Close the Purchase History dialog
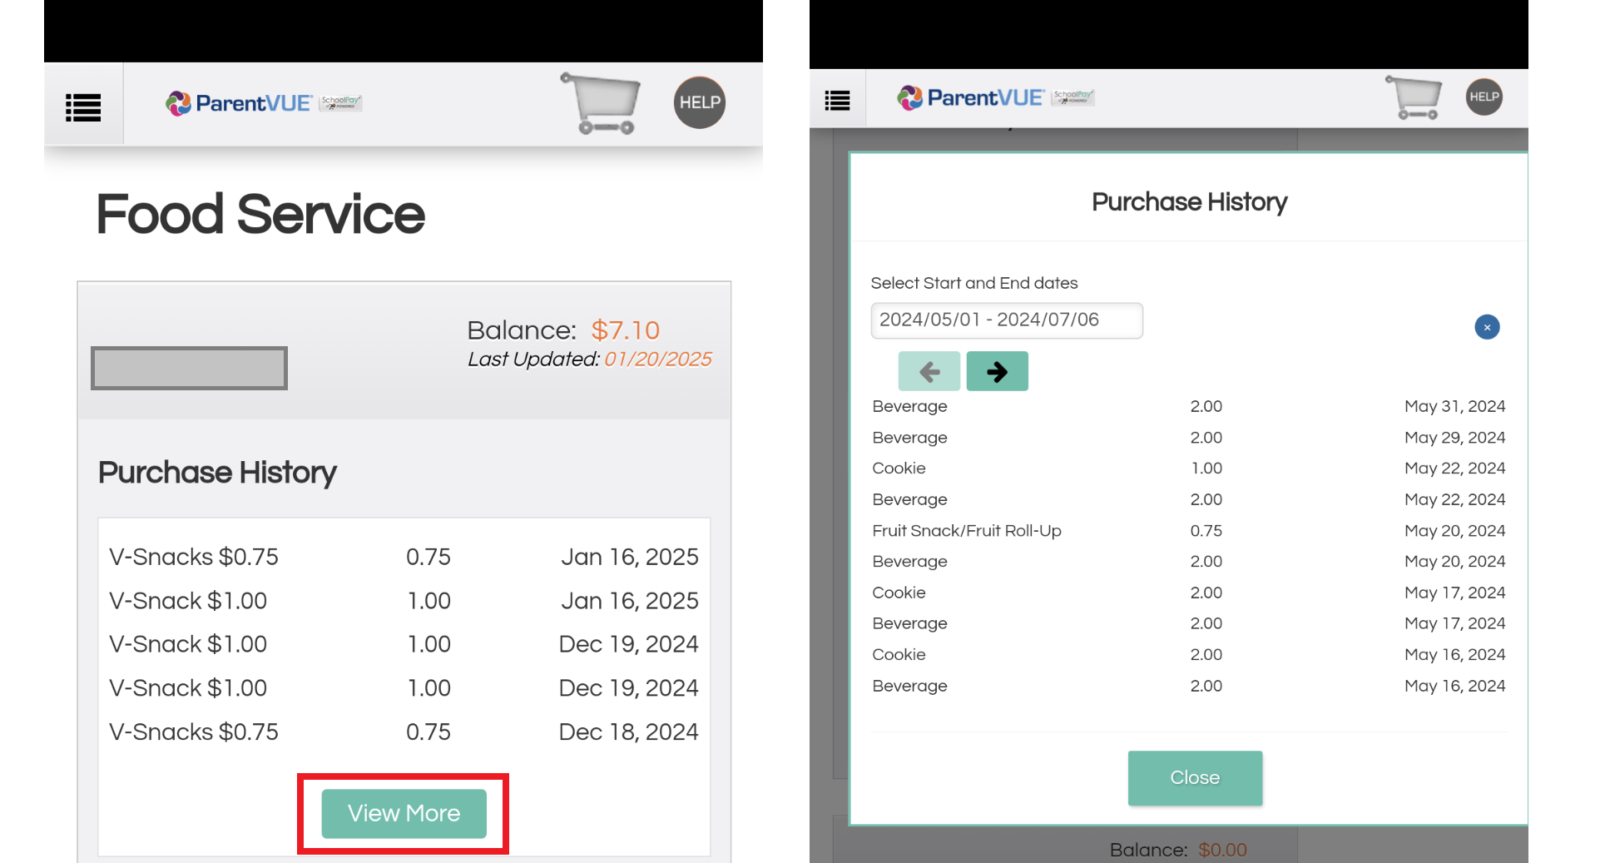The image size is (1600, 863). pos(1195,778)
